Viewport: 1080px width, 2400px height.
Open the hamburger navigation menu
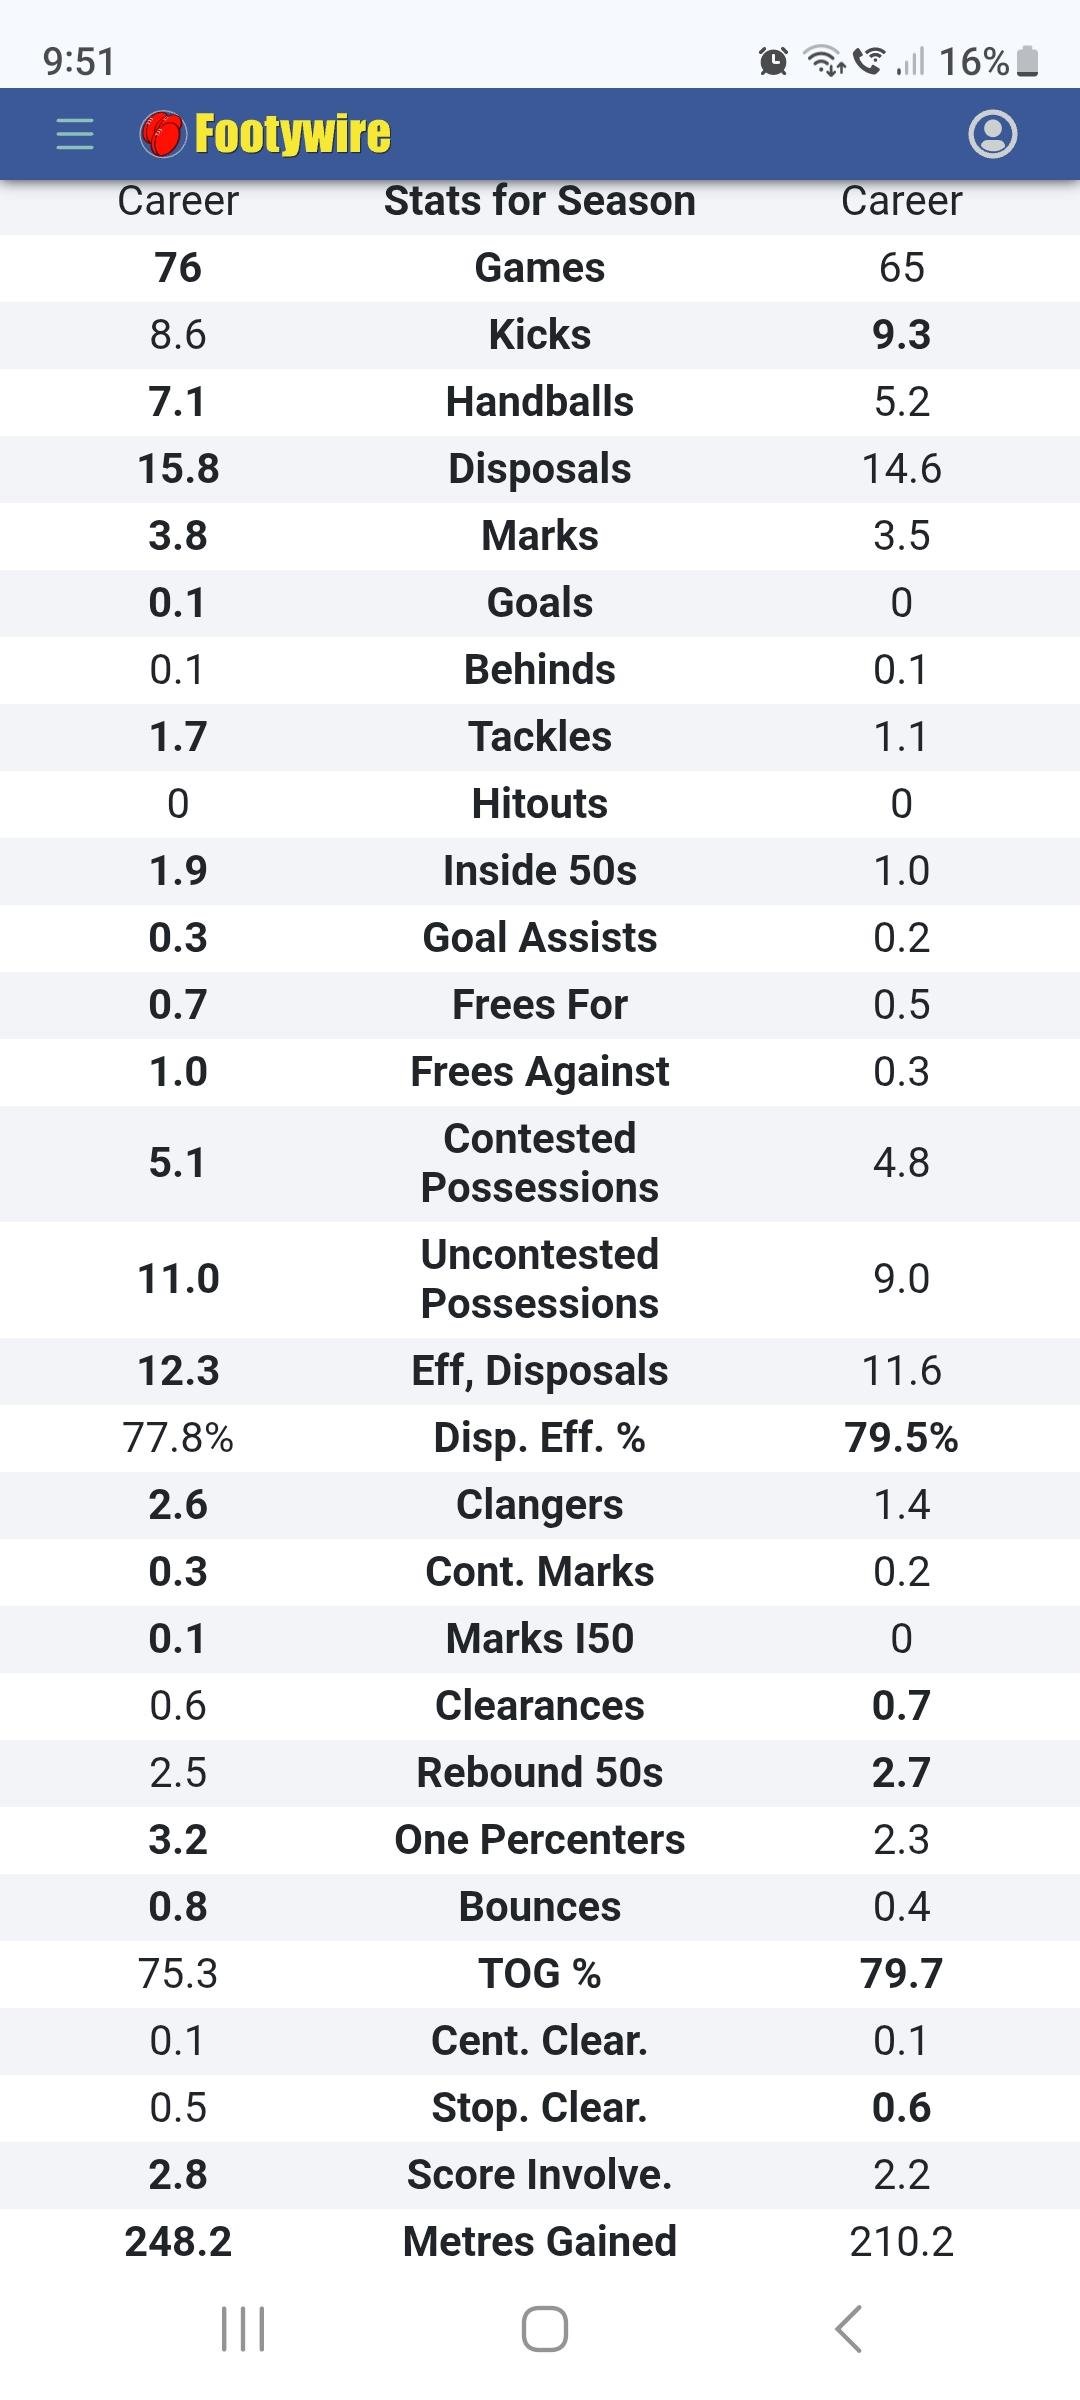(x=75, y=134)
